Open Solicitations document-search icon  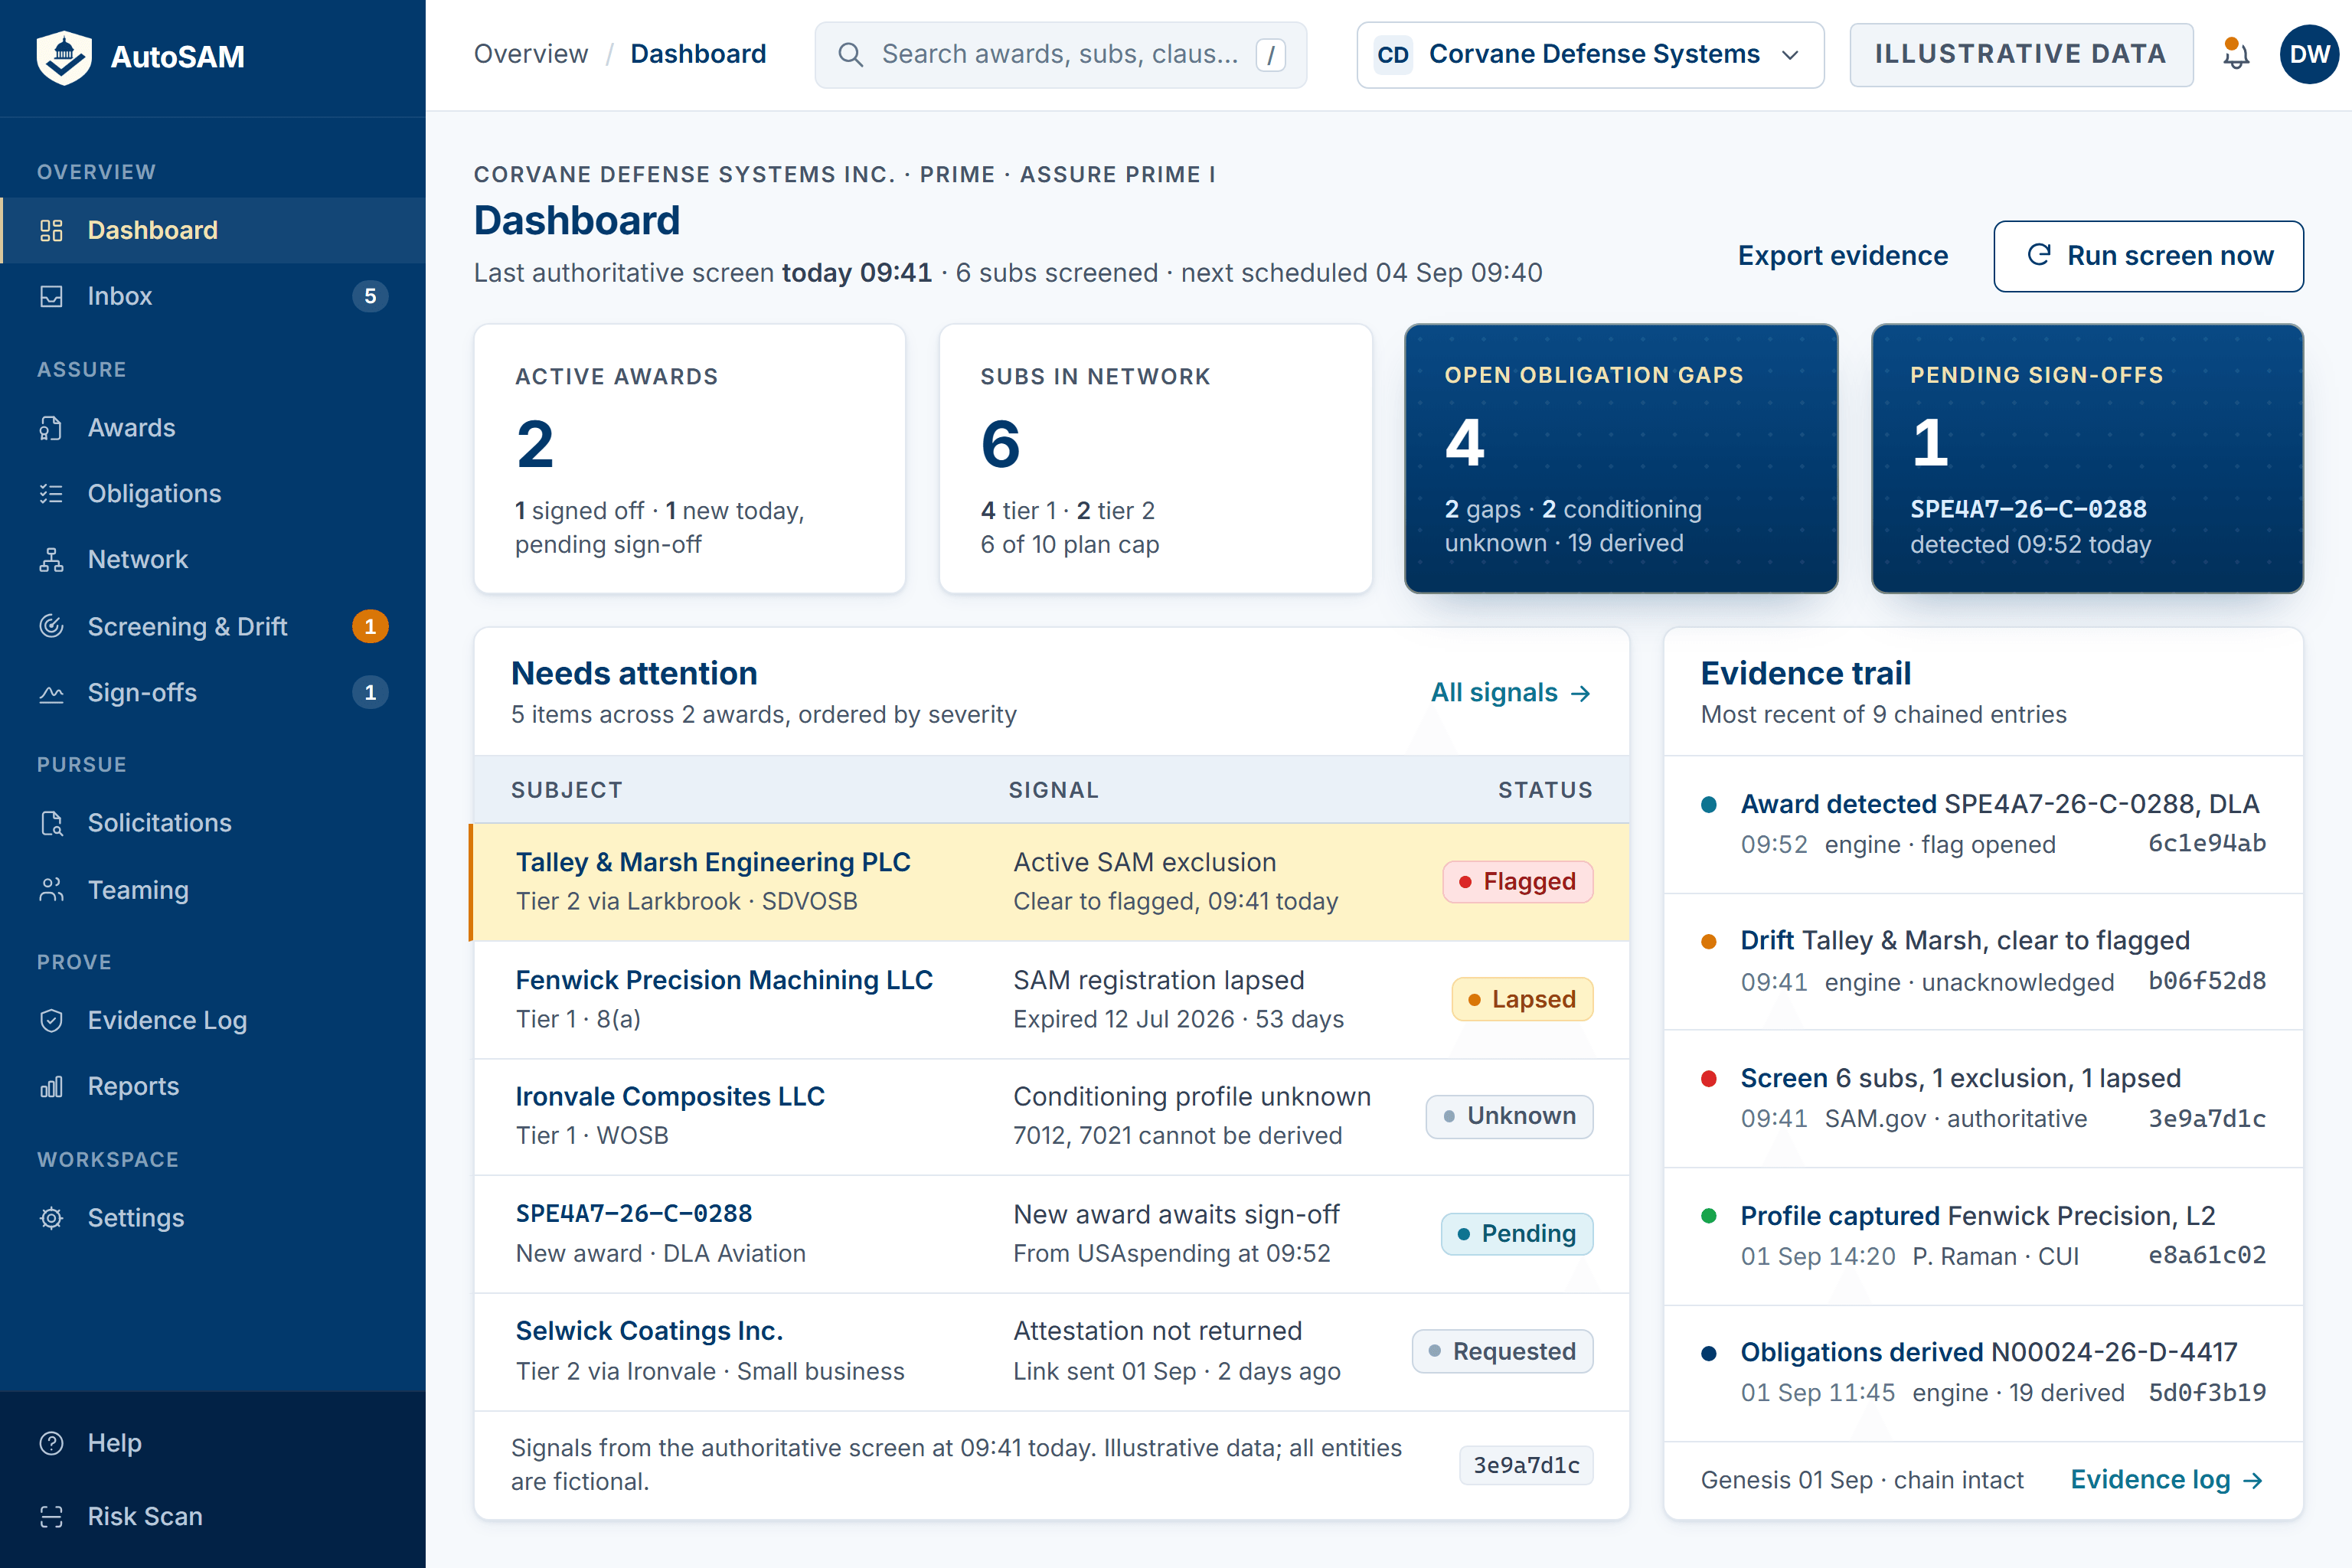tap(51, 823)
